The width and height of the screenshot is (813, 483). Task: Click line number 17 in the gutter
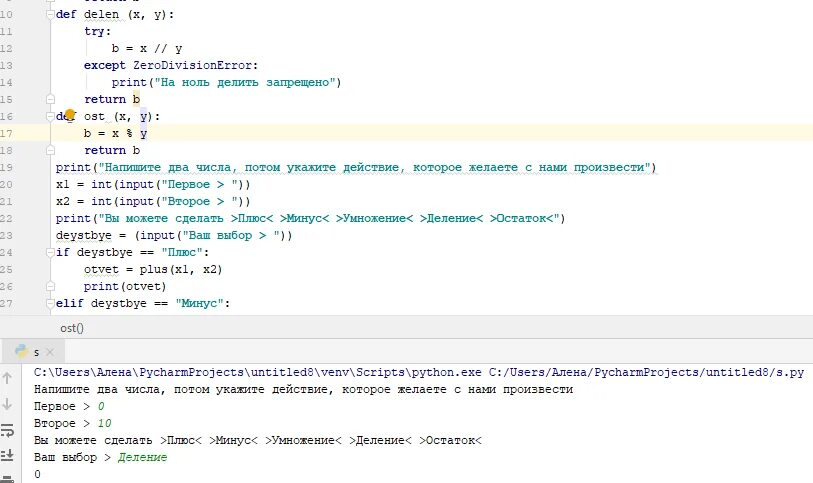point(6,133)
